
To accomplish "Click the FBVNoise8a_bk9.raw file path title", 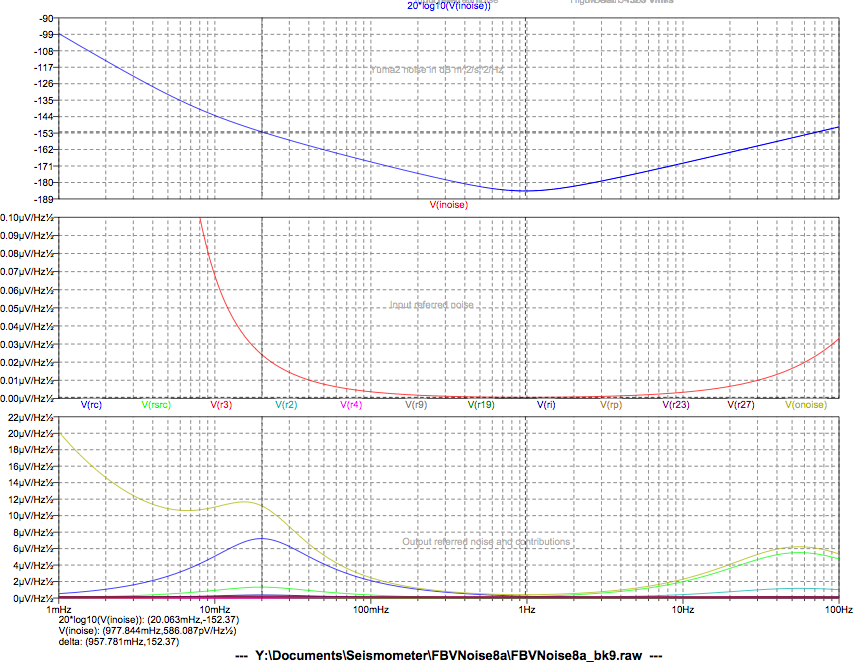I will 448,655.
